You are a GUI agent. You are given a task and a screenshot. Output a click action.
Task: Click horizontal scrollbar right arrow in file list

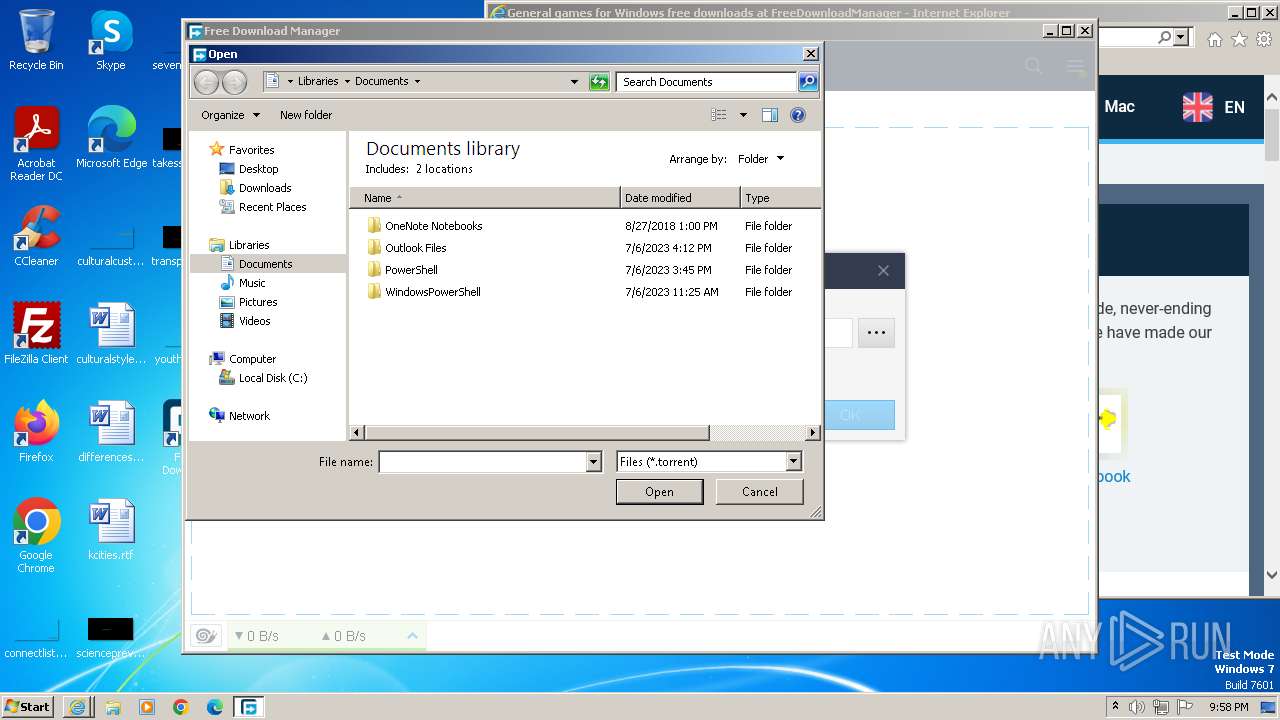(812, 433)
